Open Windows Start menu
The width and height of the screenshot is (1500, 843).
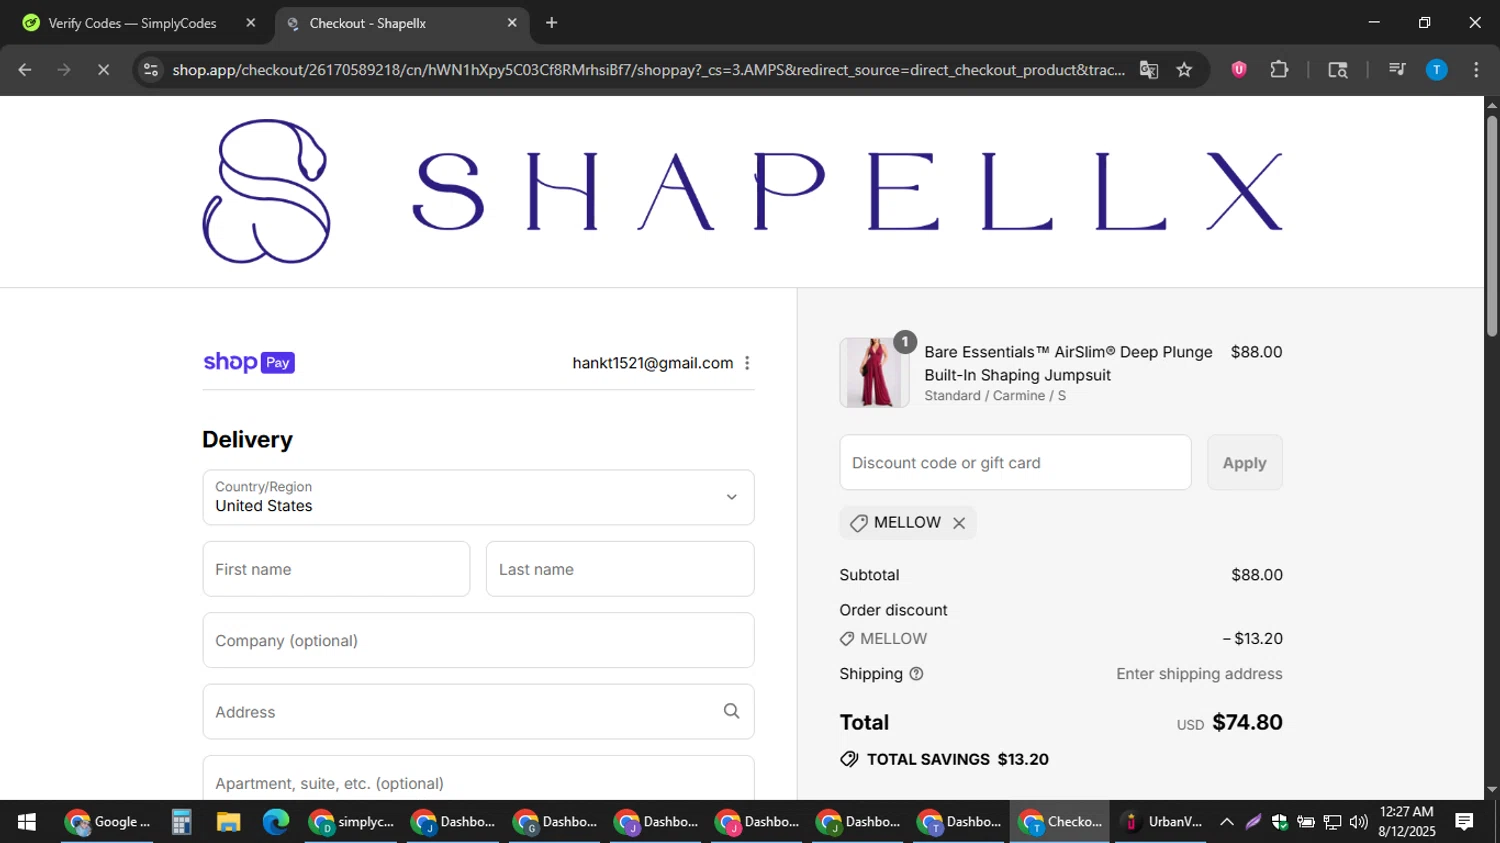point(27,822)
